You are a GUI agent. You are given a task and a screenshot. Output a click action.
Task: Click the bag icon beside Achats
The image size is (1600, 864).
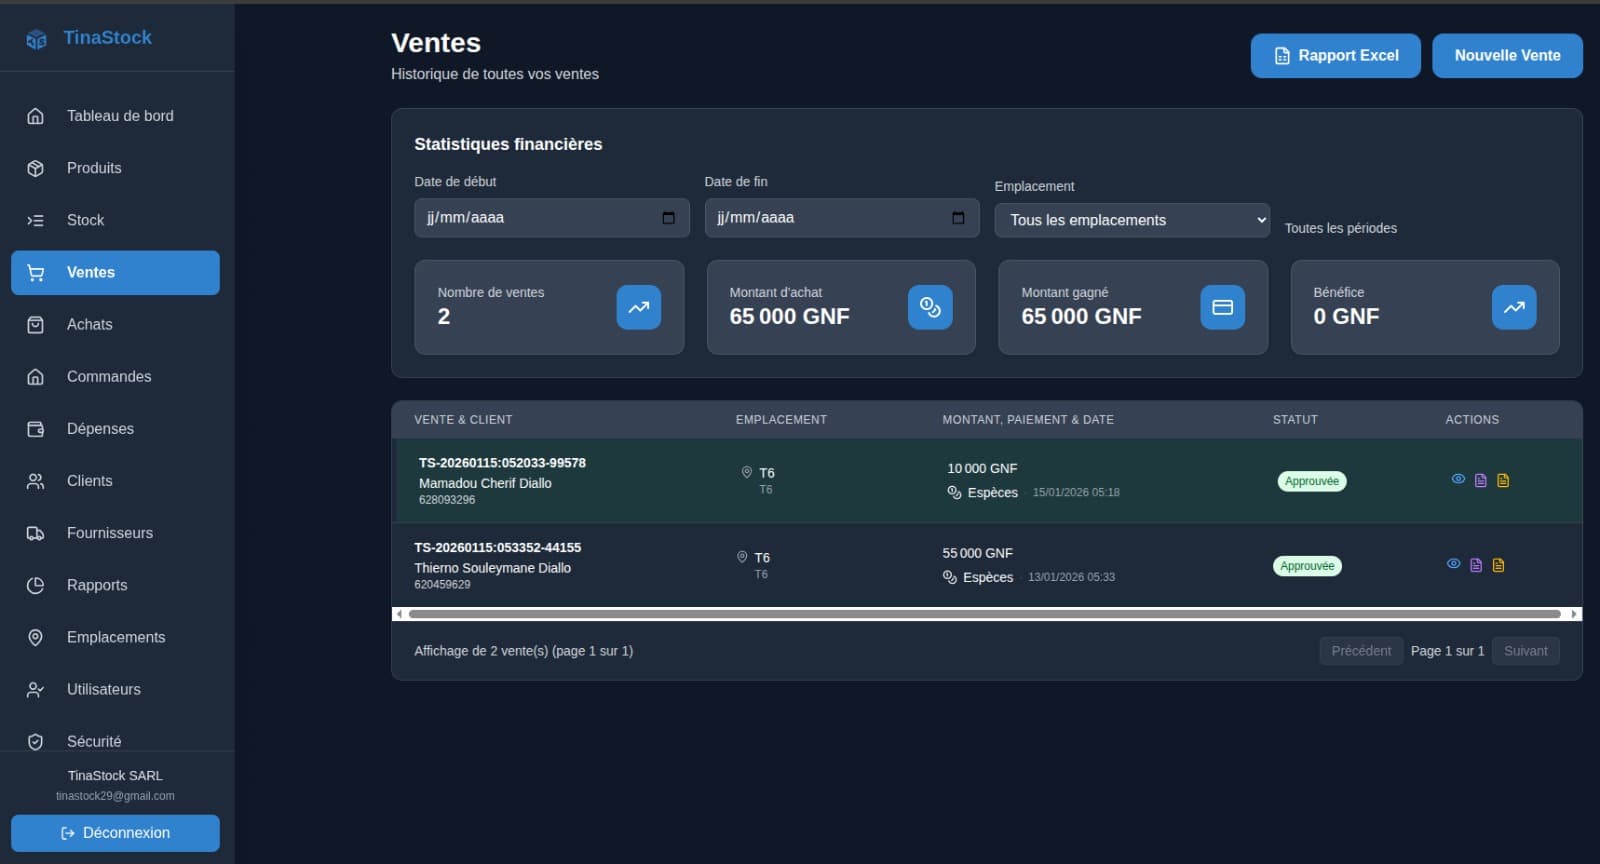point(35,324)
